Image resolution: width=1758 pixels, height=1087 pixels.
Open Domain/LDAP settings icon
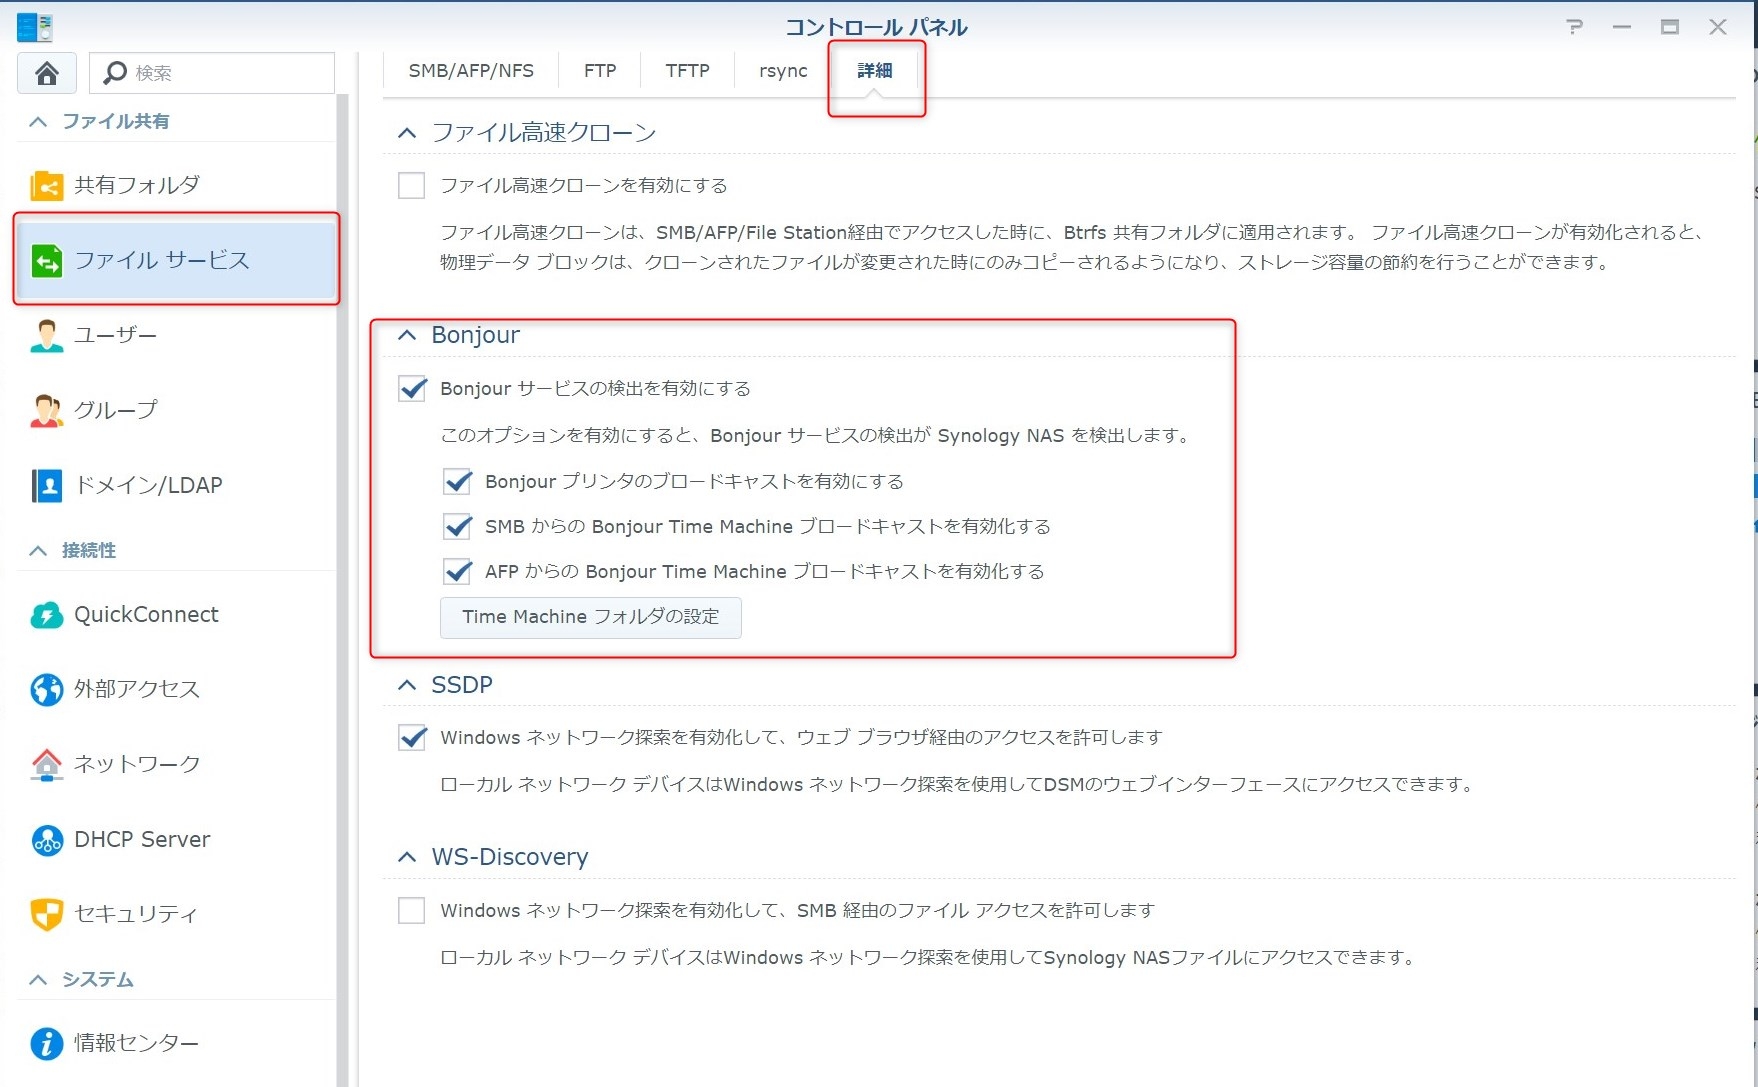[x=46, y=486]
